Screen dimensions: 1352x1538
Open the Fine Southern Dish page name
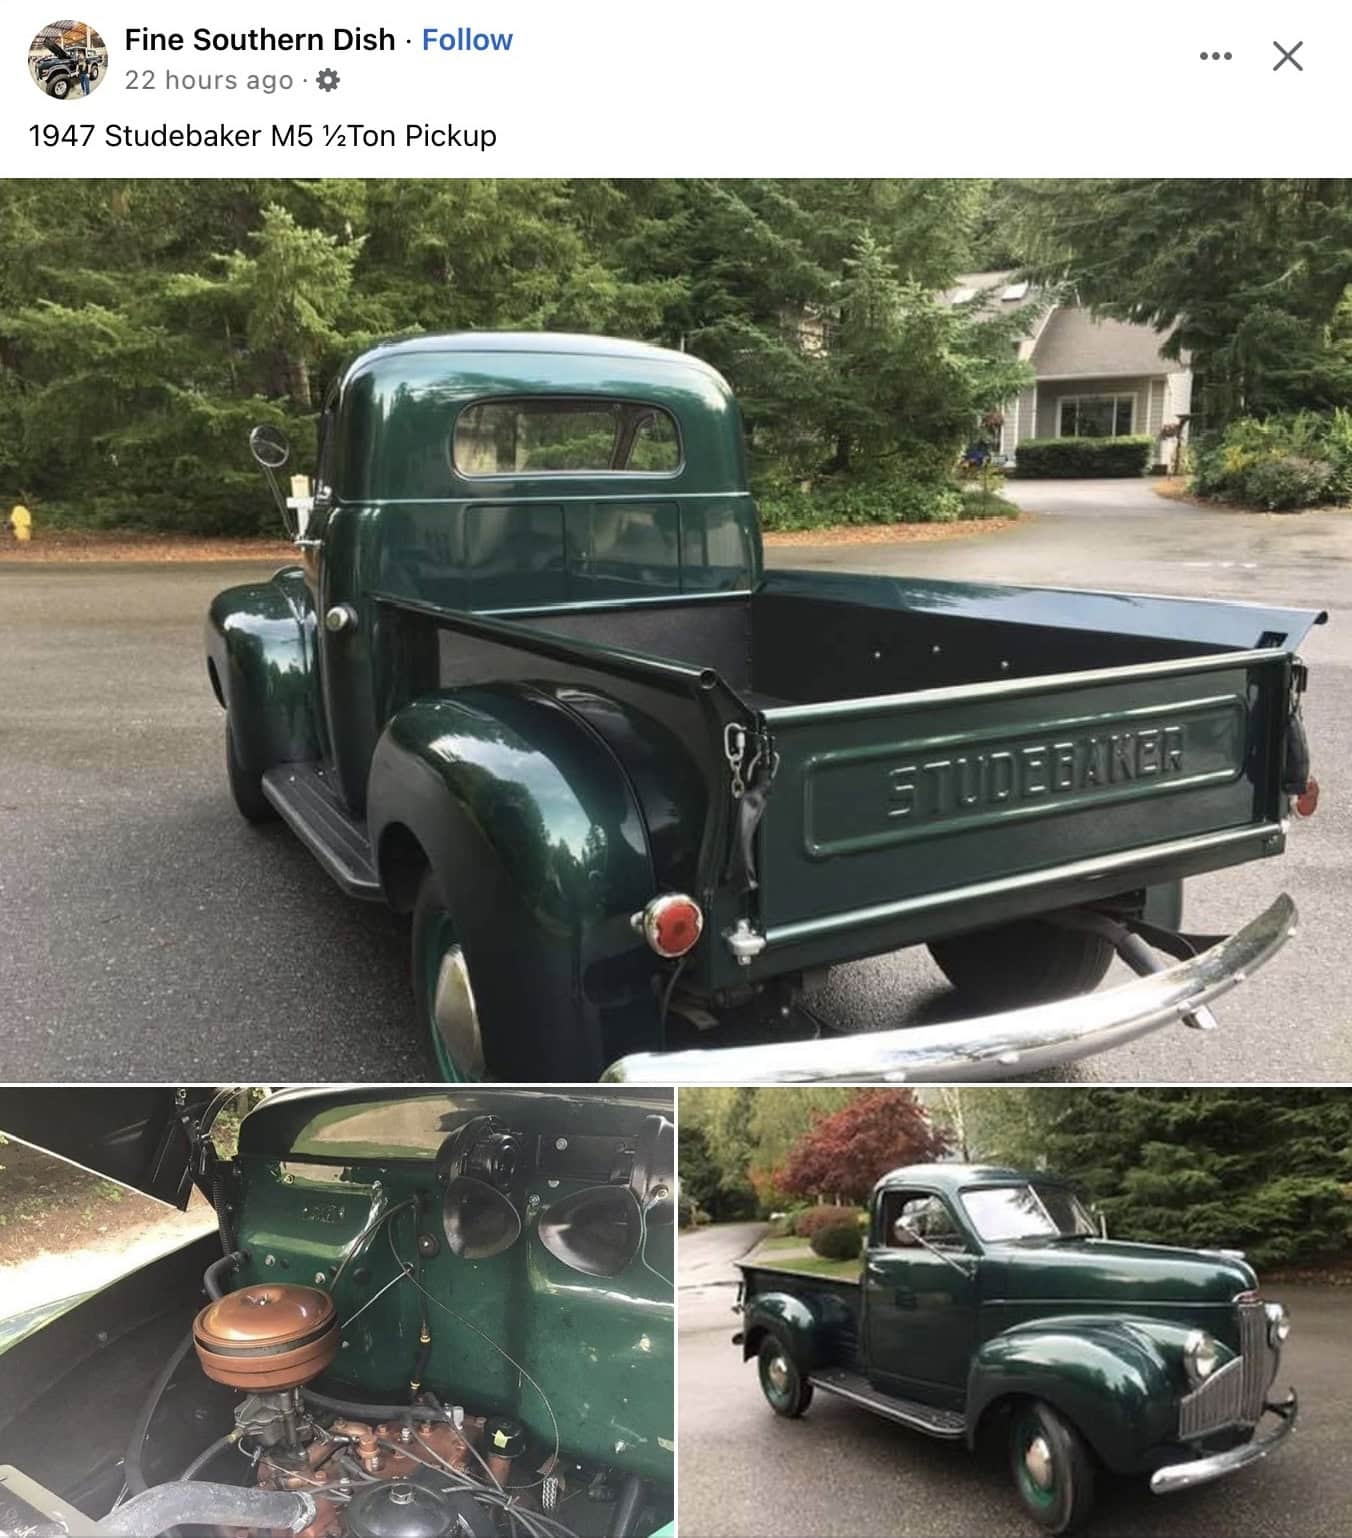click(260, 40)
